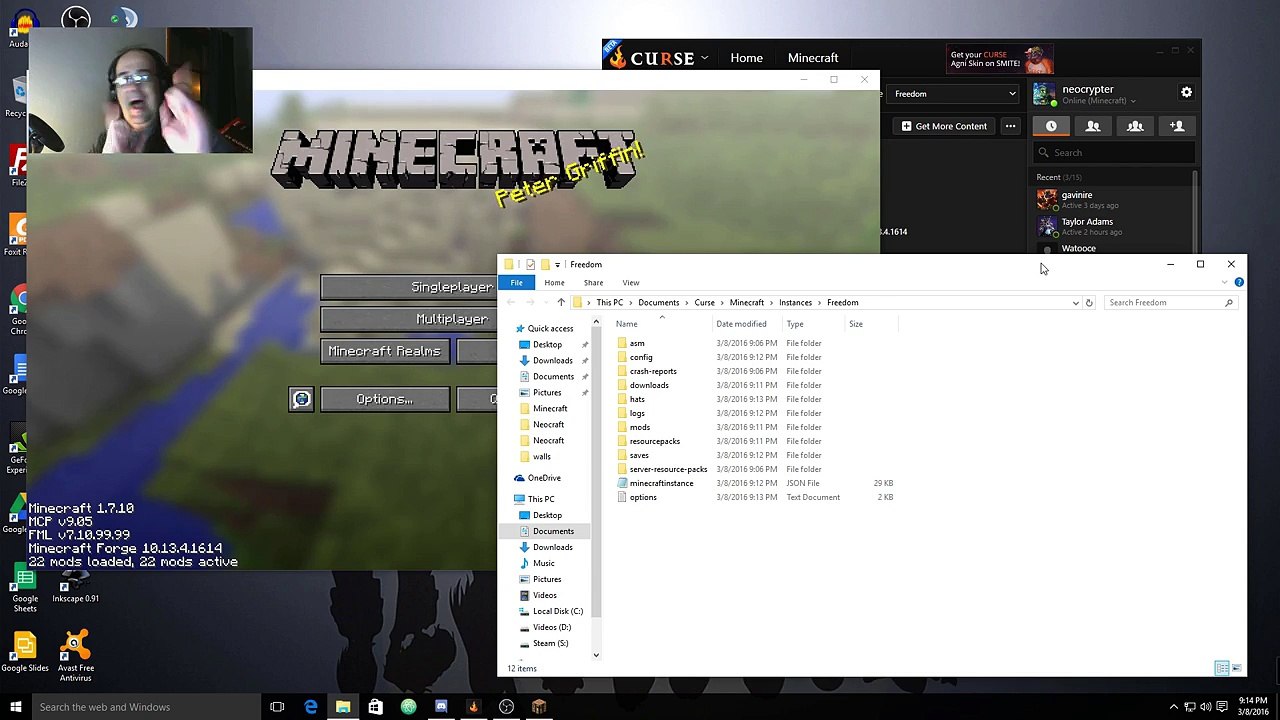Click Singleplayer in Minecraft menu

(x=408, y=287)
